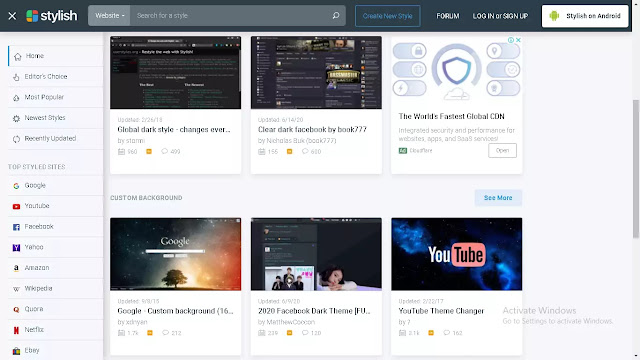Click the Youtube icon in sidebar
The width and height of the screenshot is (640, 360).
point(16,207)
